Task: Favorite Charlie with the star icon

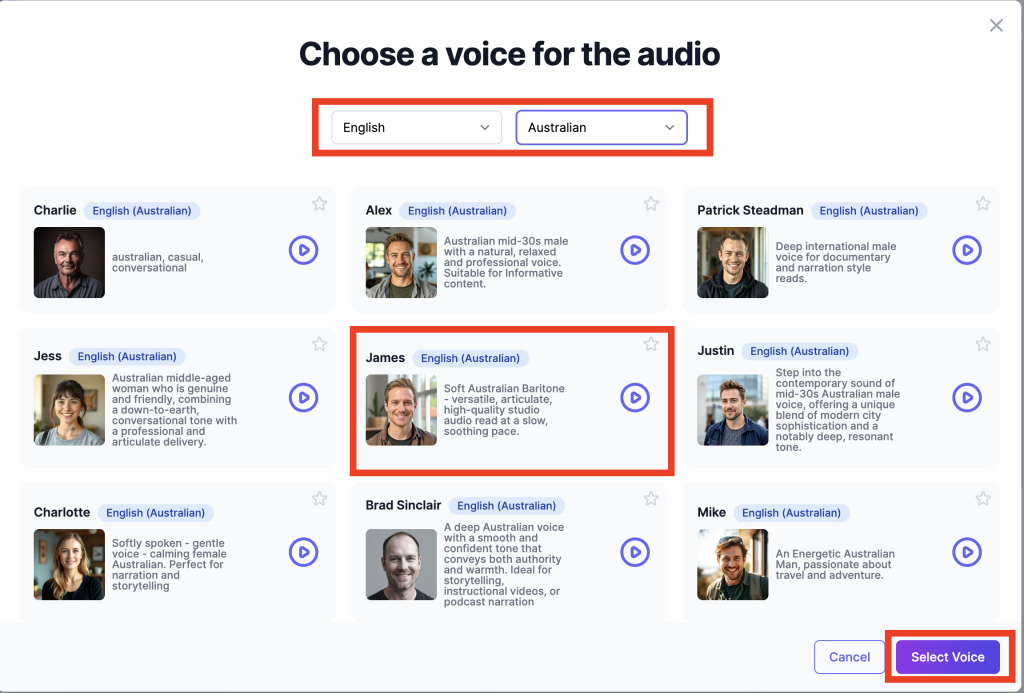Action: [319, 204]
